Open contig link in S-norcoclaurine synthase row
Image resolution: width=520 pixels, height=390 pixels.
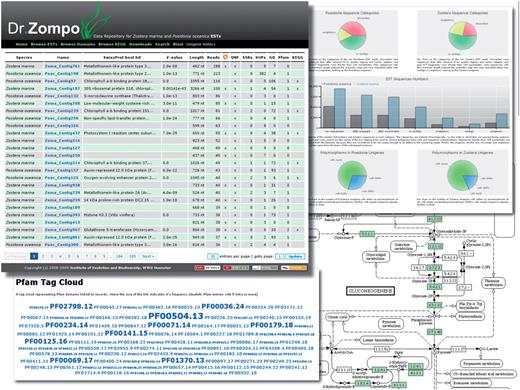[62, 96]
